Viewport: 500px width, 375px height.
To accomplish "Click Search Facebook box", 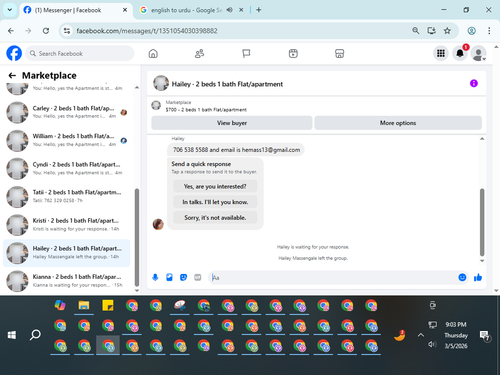I will coord(80,53).
